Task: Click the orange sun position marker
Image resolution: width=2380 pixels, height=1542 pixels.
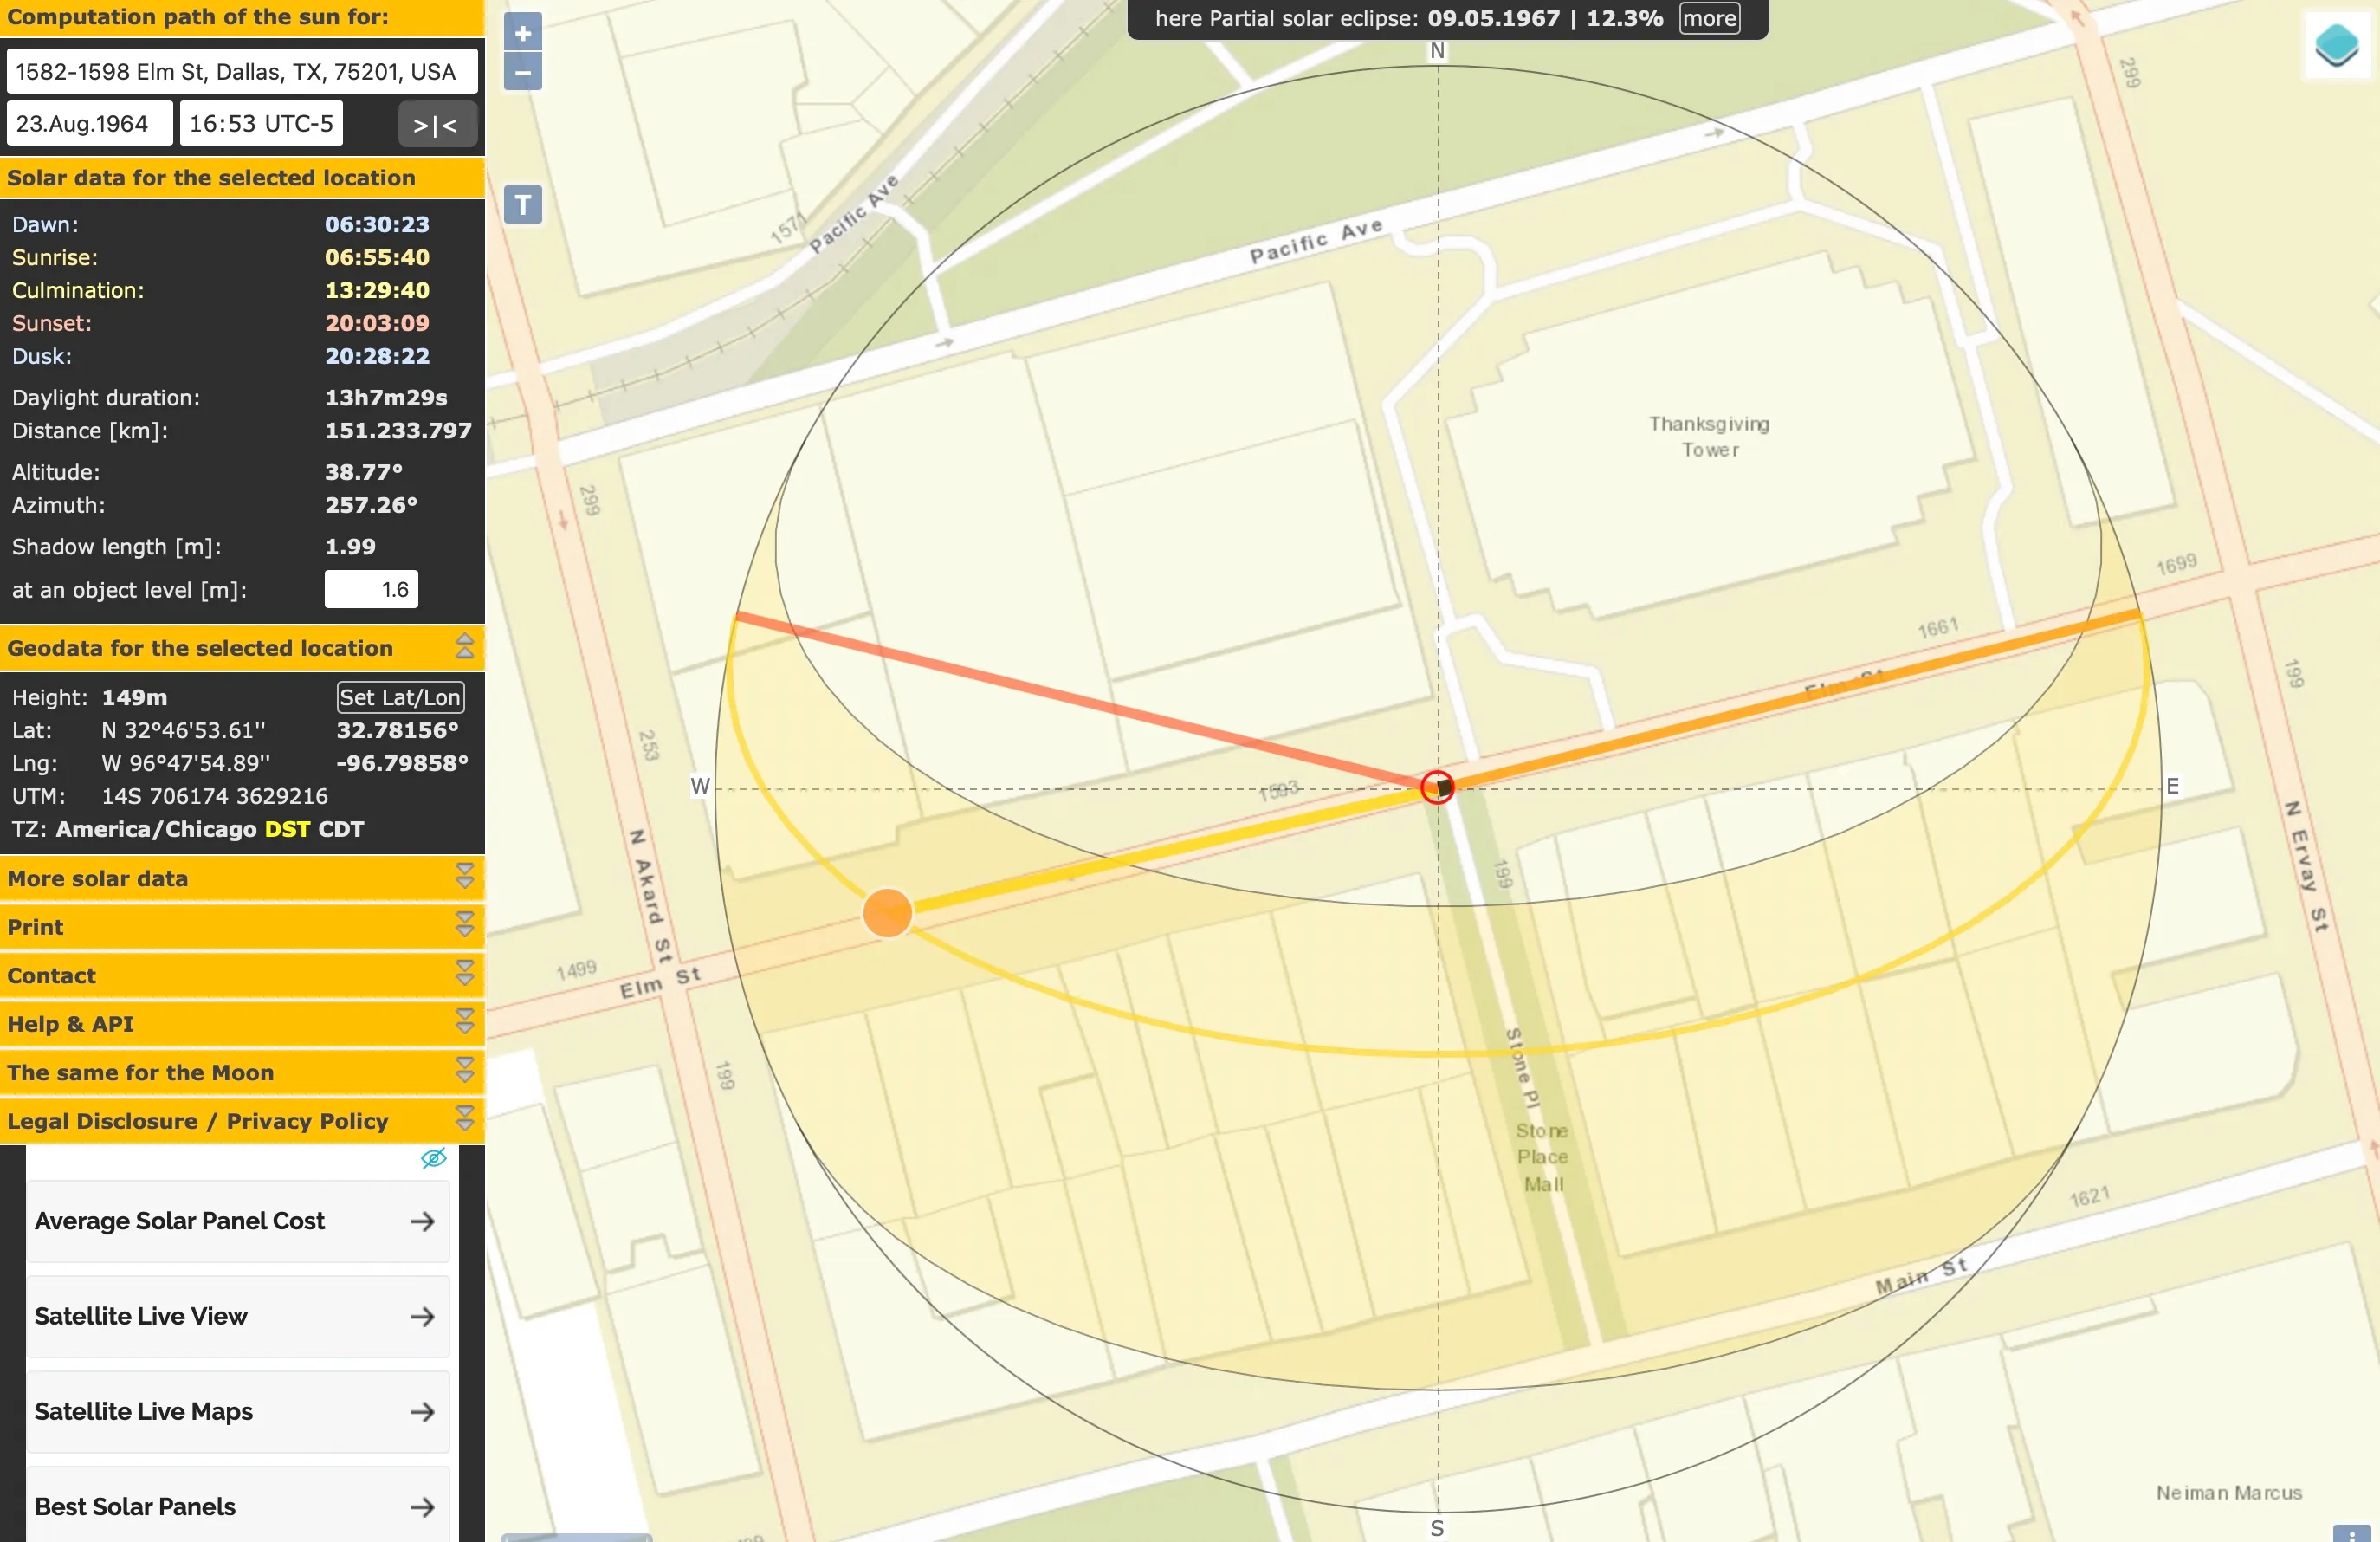Action: pos(887,913)
